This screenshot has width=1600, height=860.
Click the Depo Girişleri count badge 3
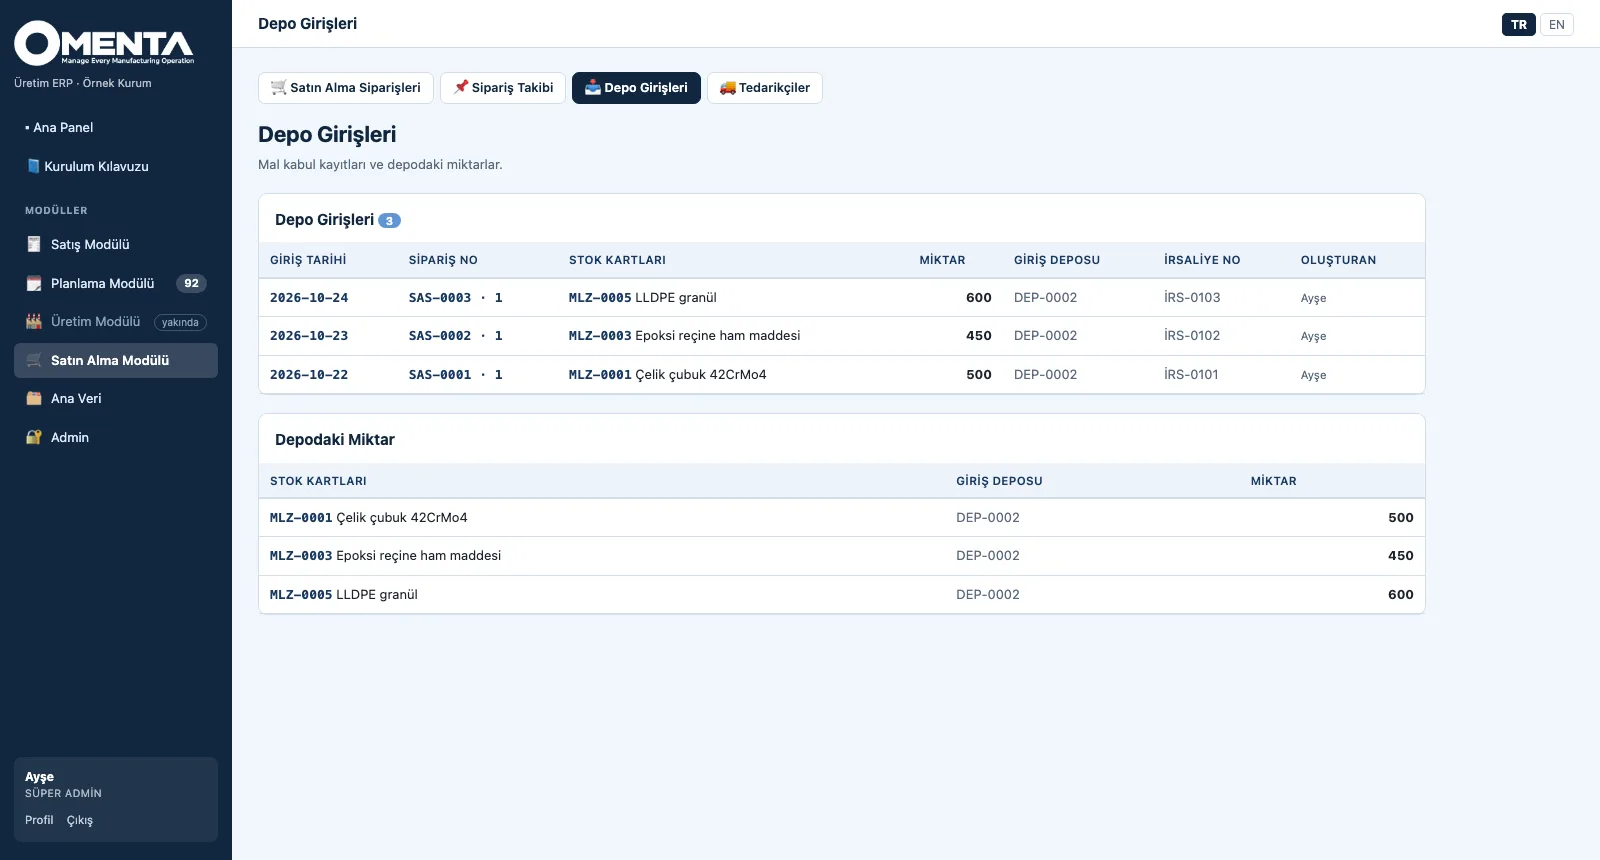389,221
